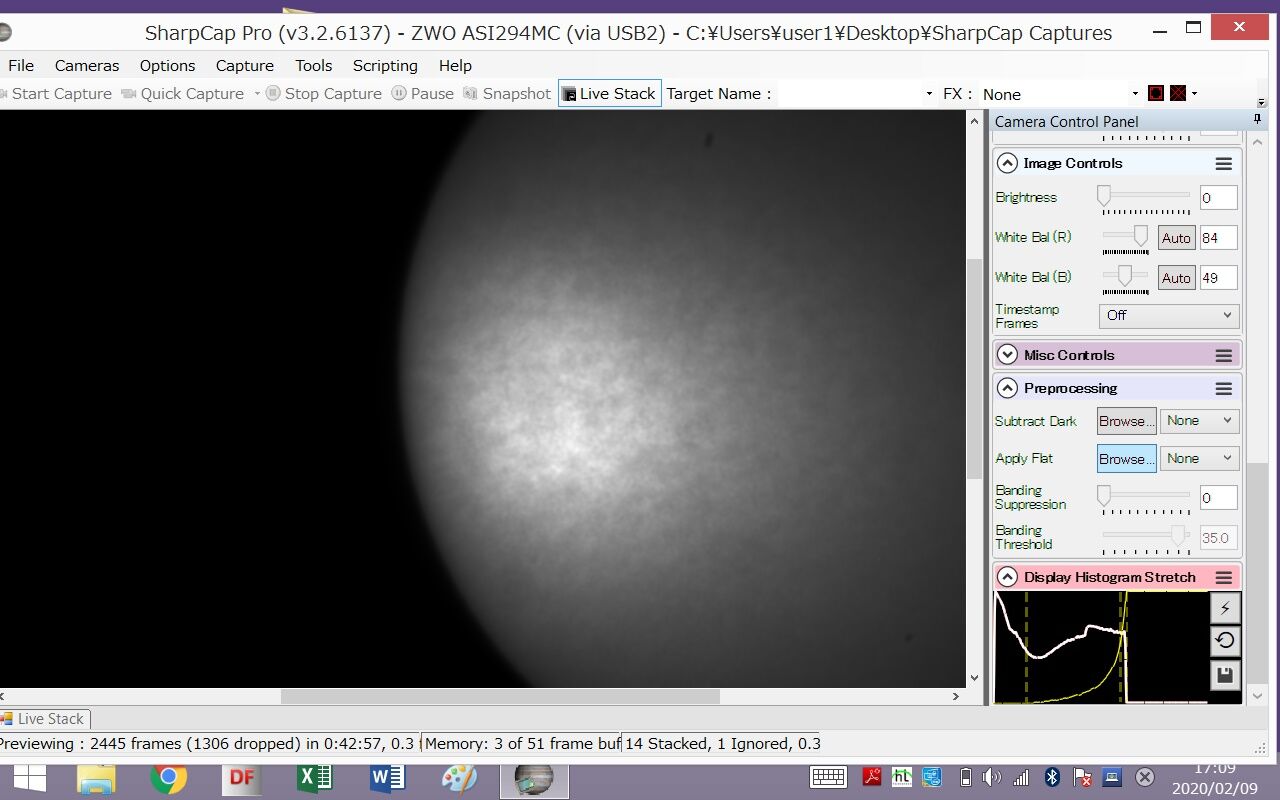Open the dropdown next to crosshair overlay icon
This screenshot has height=800, width=1280.
point(1194,93)
